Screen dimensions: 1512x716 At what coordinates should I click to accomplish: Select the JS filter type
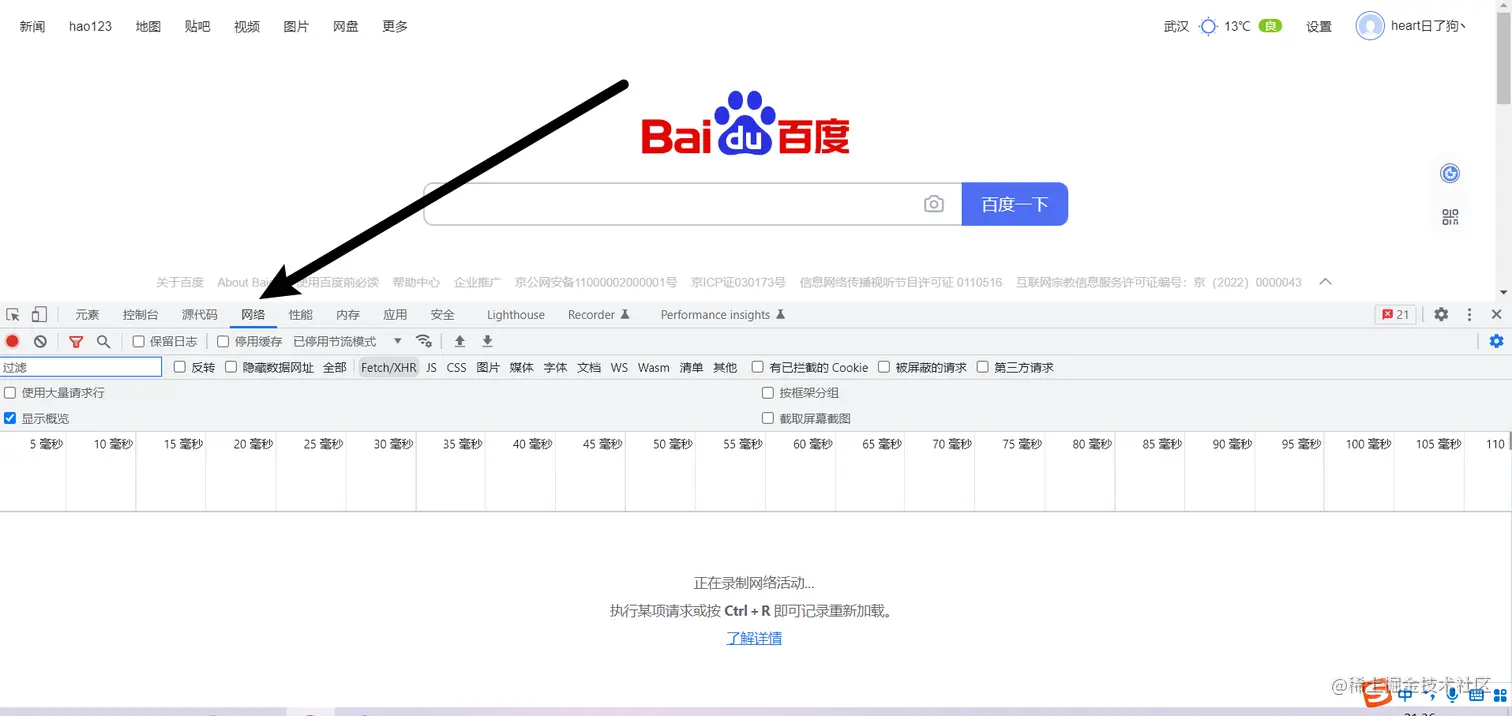pos(431,367)
